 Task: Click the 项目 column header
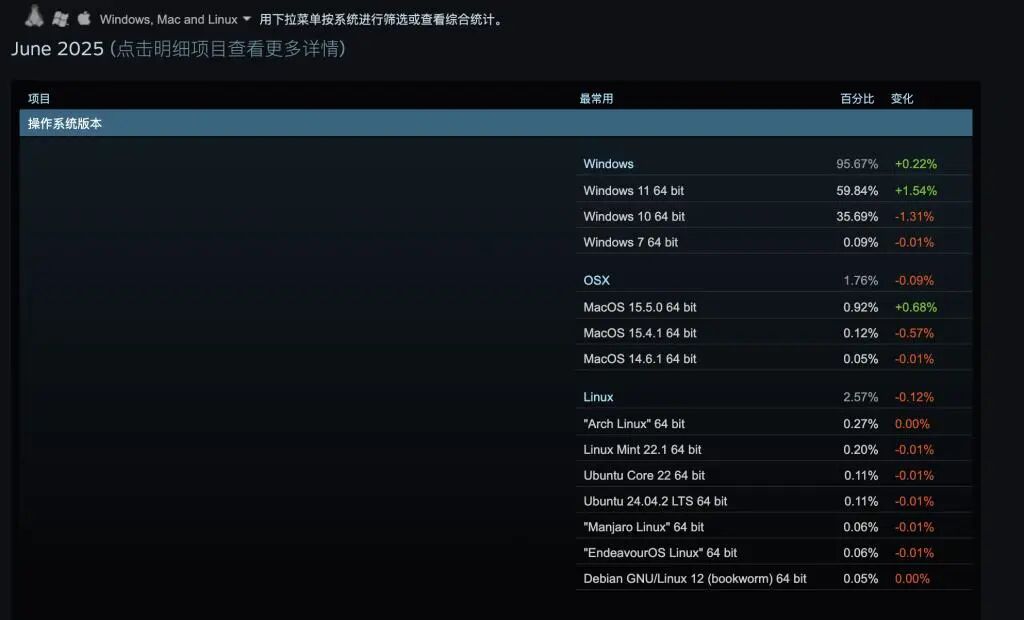(x=39, y=99)
